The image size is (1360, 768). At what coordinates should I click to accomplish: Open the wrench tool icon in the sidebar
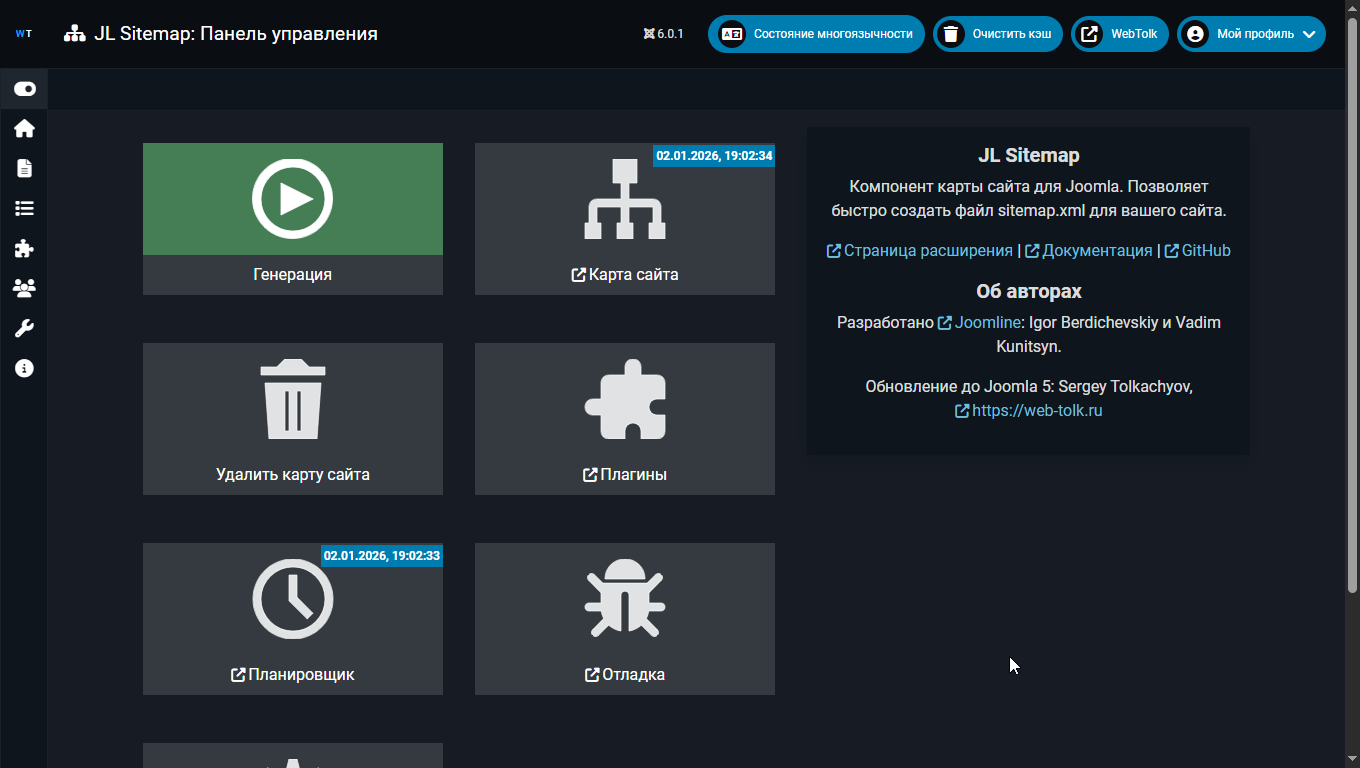[24, 328]
